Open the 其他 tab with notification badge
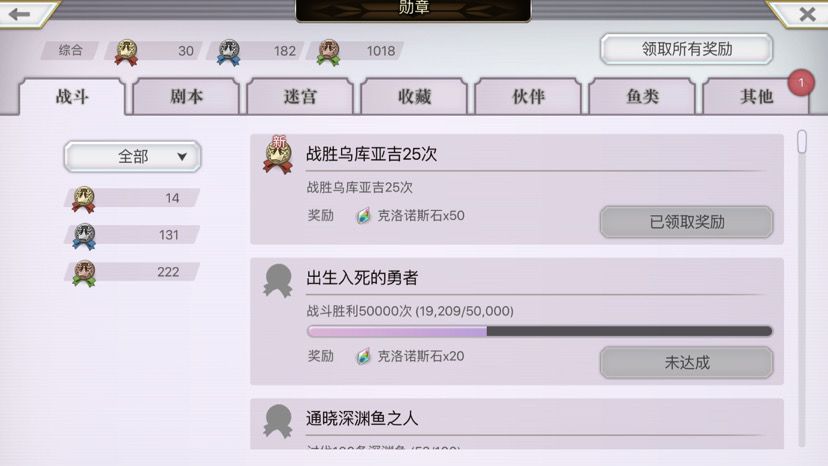This screenshot has height=466, width=828. pyautogui.click(x=756, y=97)
